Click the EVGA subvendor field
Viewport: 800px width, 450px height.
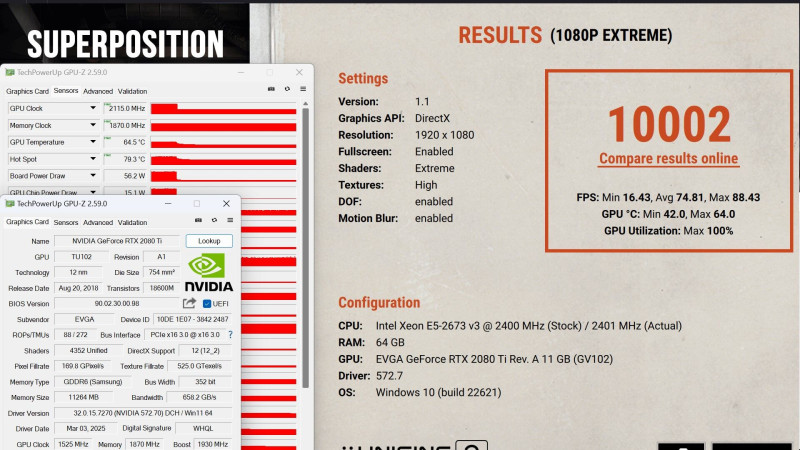pos(84,319)
